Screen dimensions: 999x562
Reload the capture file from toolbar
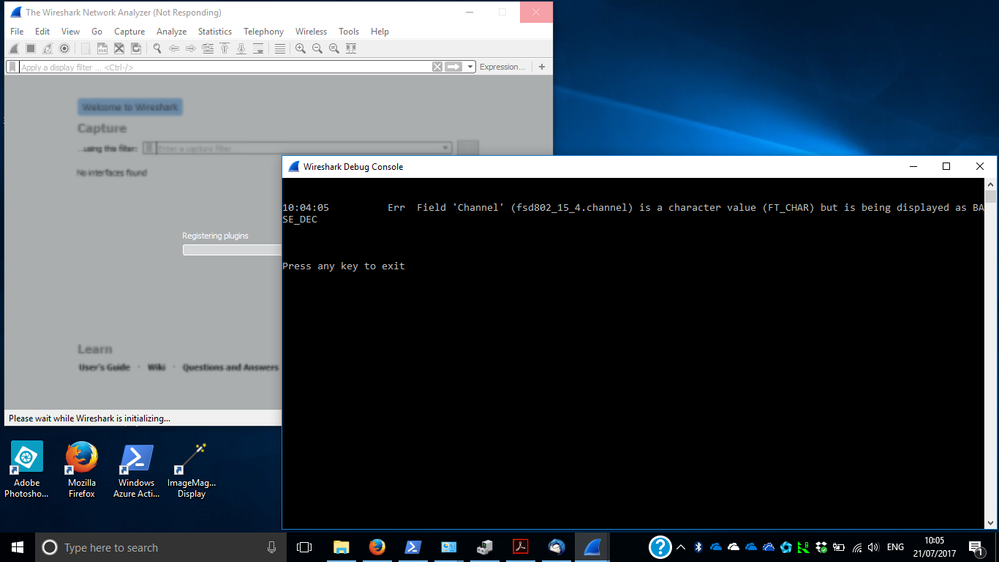[x=136, y=48]
